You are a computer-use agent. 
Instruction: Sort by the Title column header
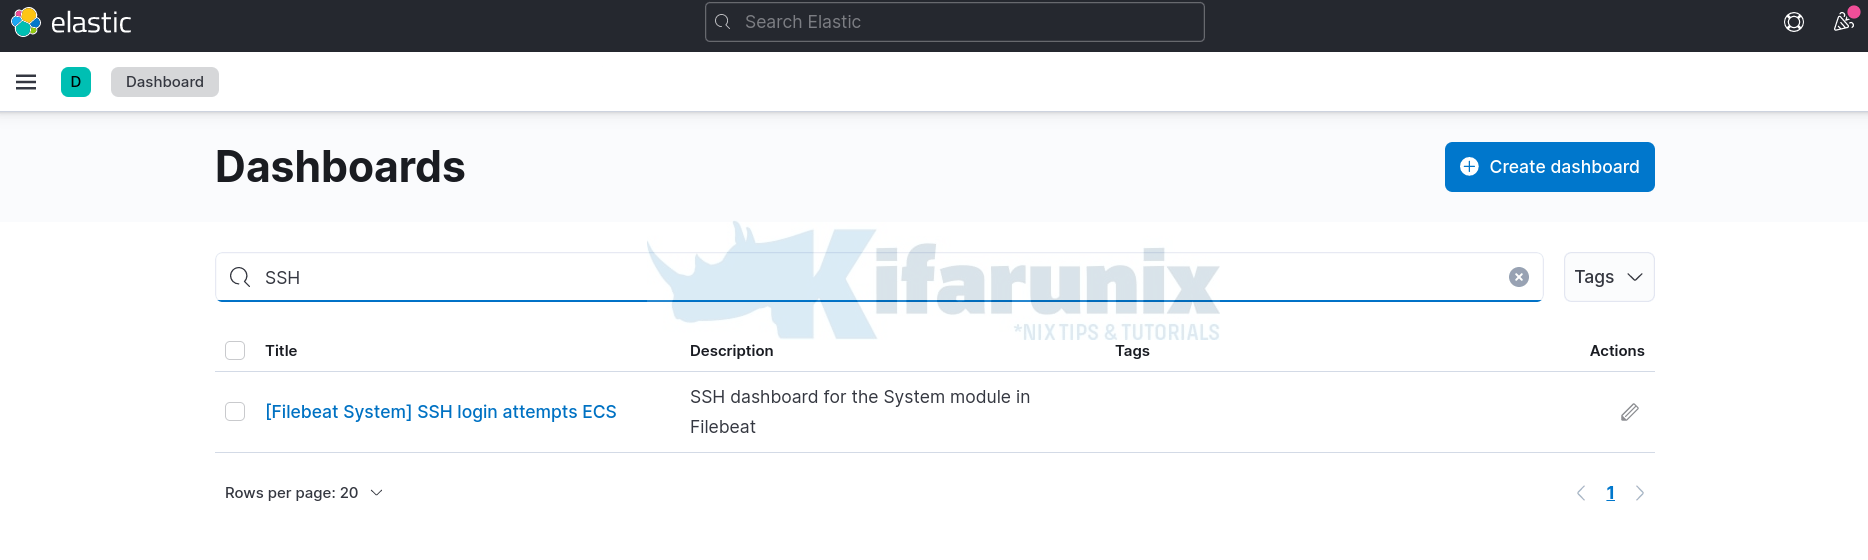click(x=281, y=350)
